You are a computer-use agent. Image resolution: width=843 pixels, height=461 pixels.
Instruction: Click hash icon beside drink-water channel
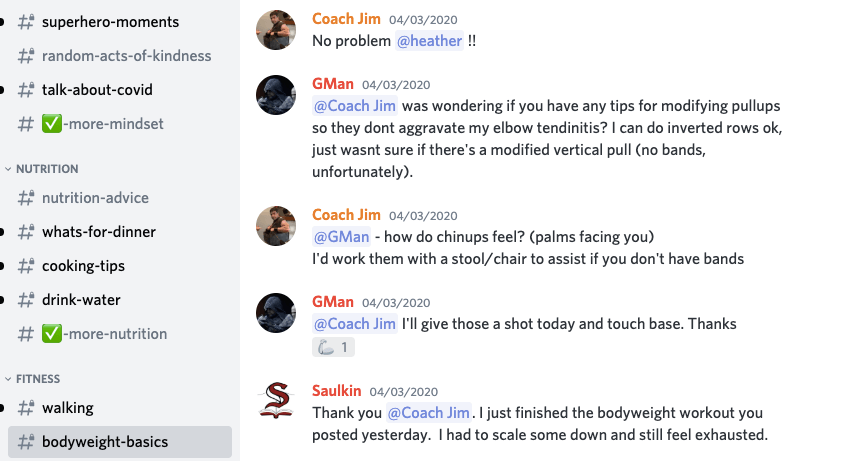pyautogui.click(x=26, y=300)
